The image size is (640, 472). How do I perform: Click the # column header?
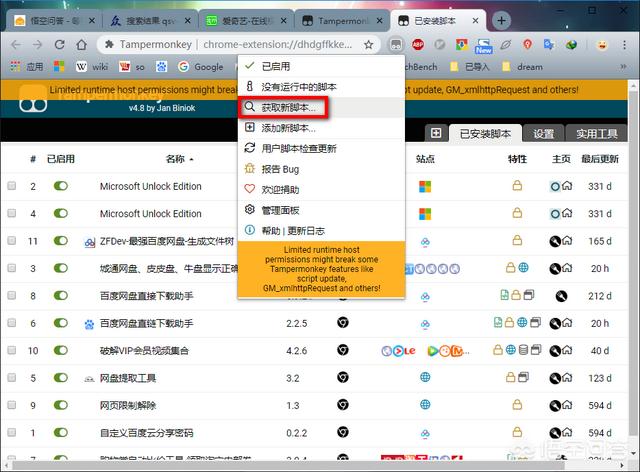tap(33, 159)
